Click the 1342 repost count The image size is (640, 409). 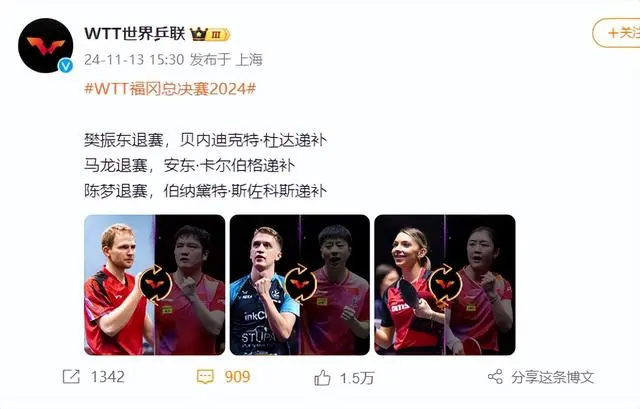coord(108,376)
